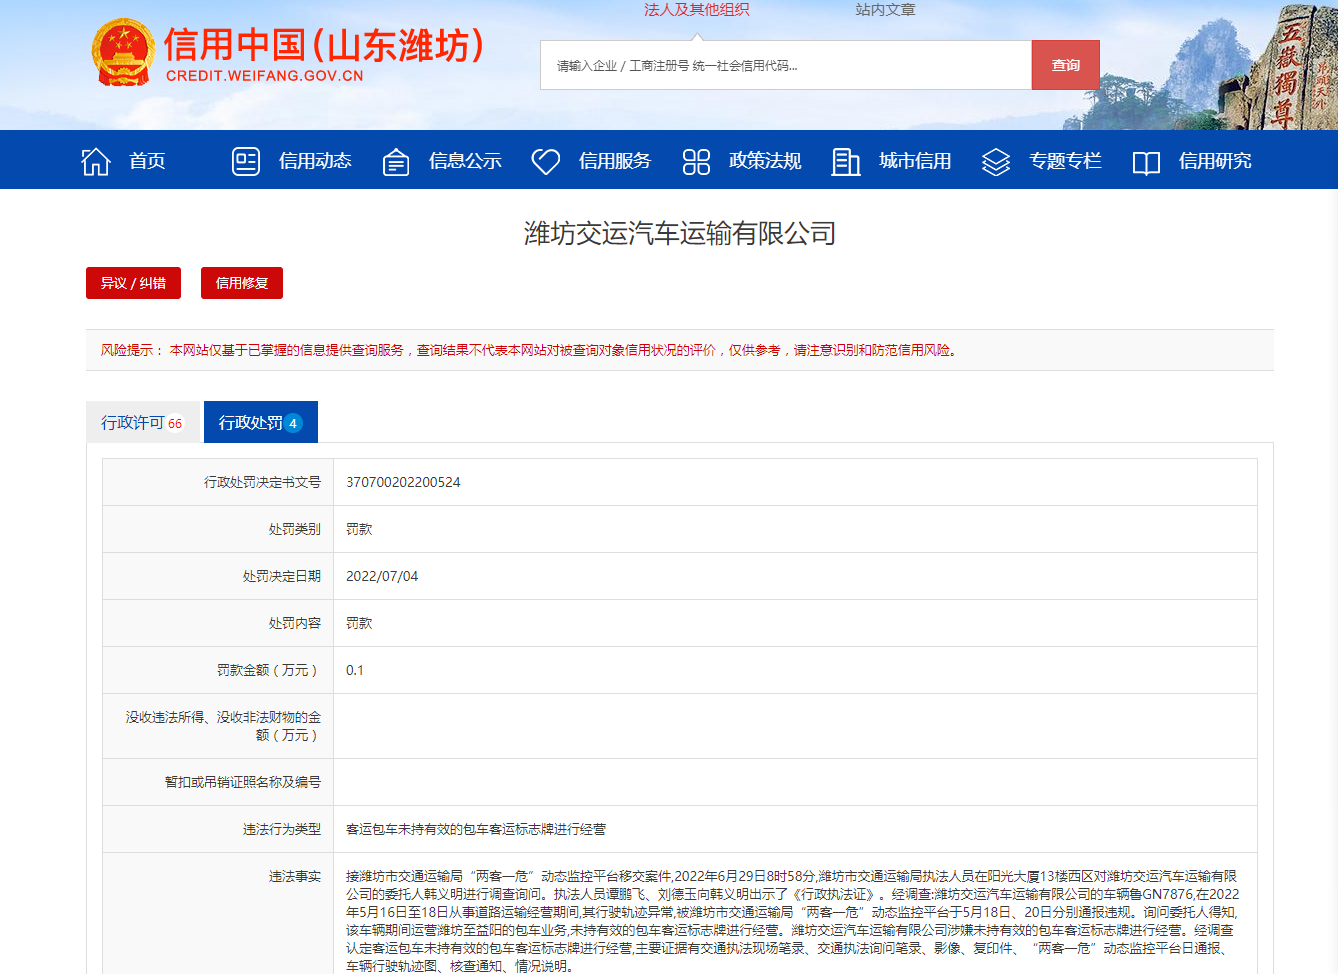Click the violation type description text

476,829
